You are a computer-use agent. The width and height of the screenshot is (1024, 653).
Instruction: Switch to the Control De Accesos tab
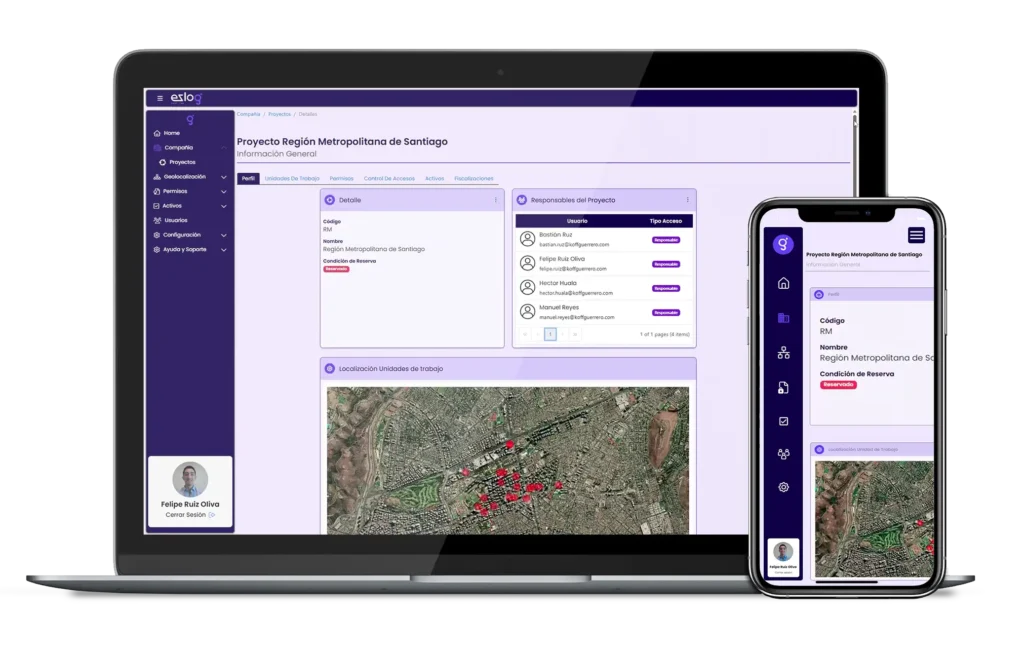(388, 178)
